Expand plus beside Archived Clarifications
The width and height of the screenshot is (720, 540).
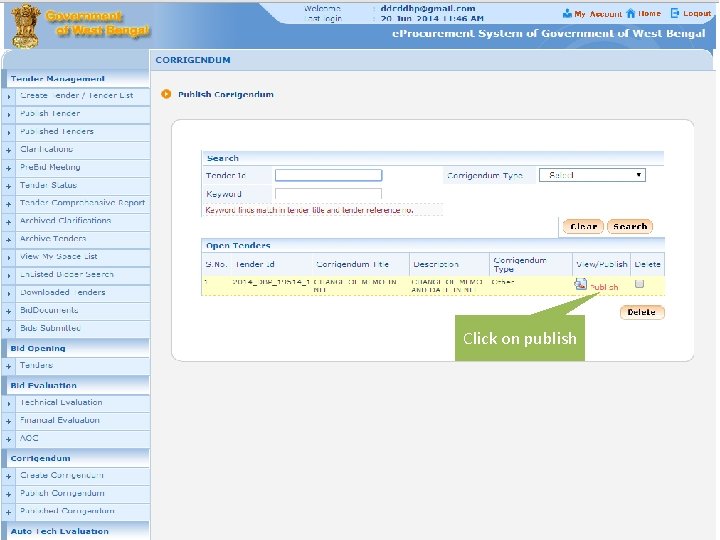pyautogui.click(x=9, y=222)
